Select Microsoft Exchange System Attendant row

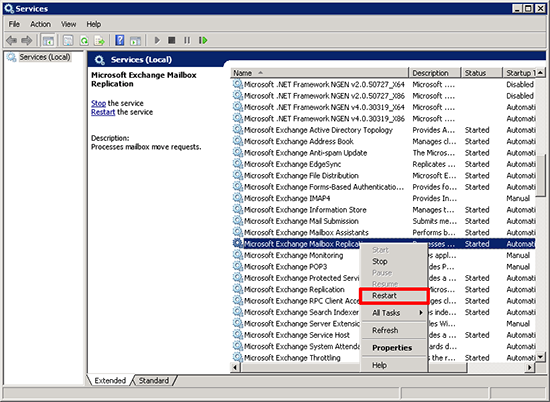click(383, 346)
